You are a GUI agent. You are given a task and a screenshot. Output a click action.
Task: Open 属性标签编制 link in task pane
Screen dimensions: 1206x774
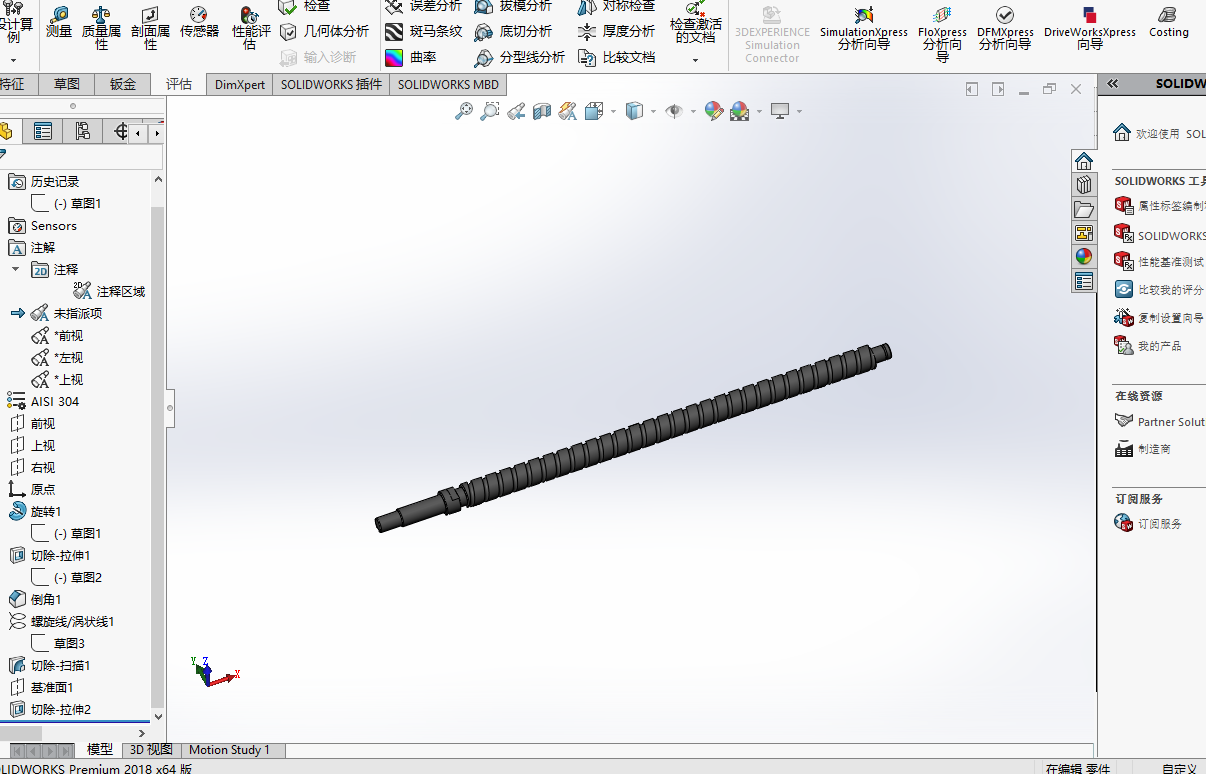[x=1160, y=206]
